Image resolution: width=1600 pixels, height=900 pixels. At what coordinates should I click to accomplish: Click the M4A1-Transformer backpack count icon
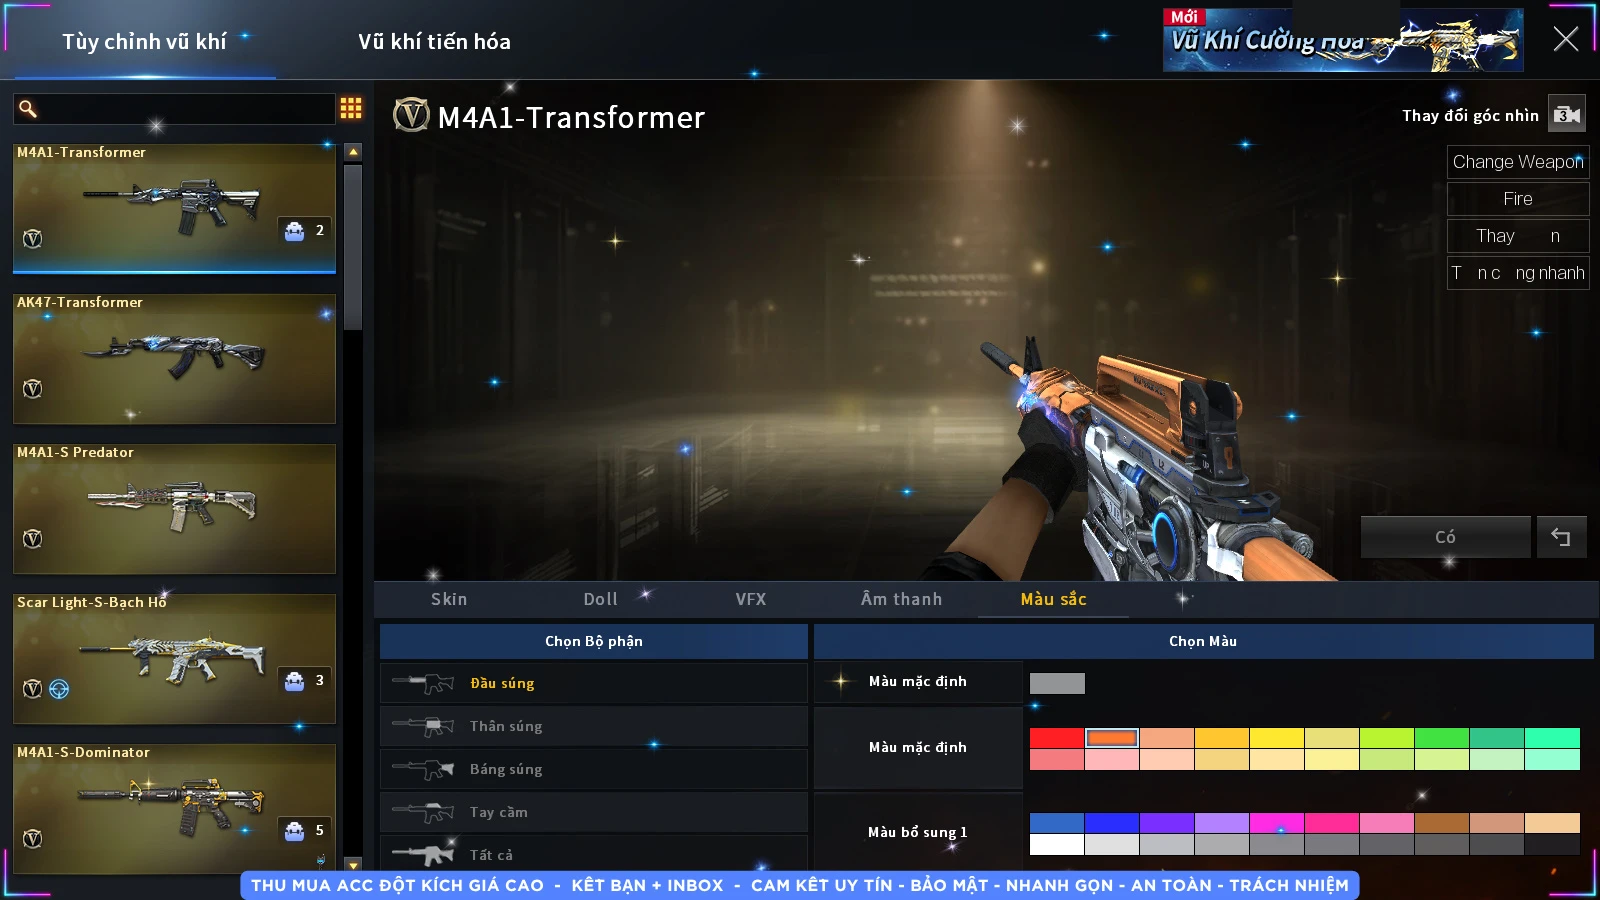pyautogui.click(x=295, y=231)
